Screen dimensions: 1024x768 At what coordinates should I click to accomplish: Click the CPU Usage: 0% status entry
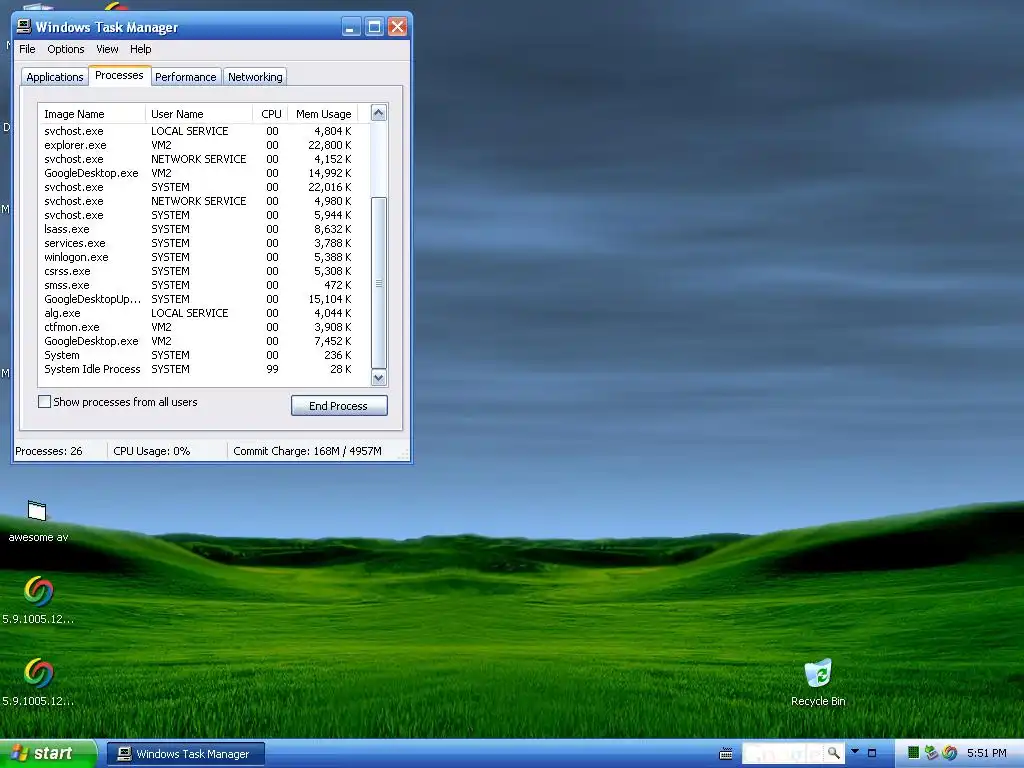coord(152,451)
